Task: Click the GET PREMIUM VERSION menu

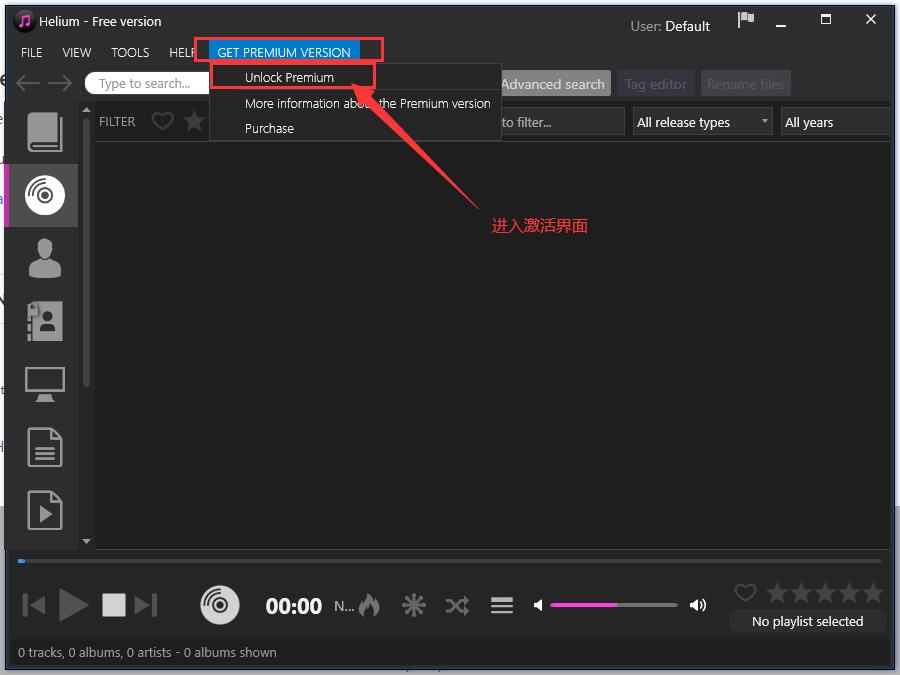Action: pos(284,52)
